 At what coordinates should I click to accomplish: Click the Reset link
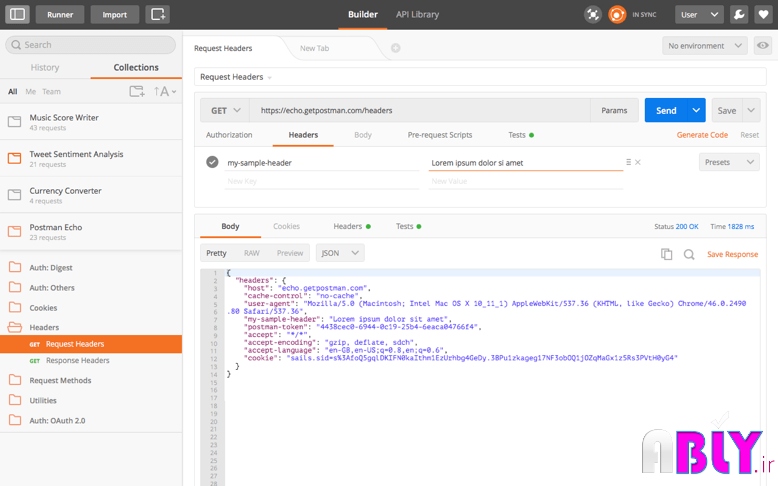point(749,135)
